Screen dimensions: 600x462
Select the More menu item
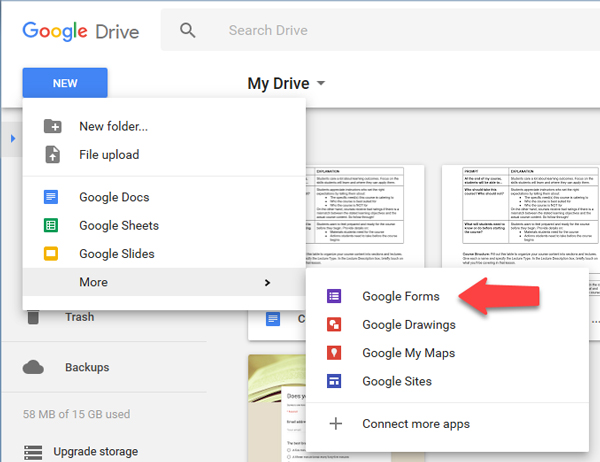[164, 282]
